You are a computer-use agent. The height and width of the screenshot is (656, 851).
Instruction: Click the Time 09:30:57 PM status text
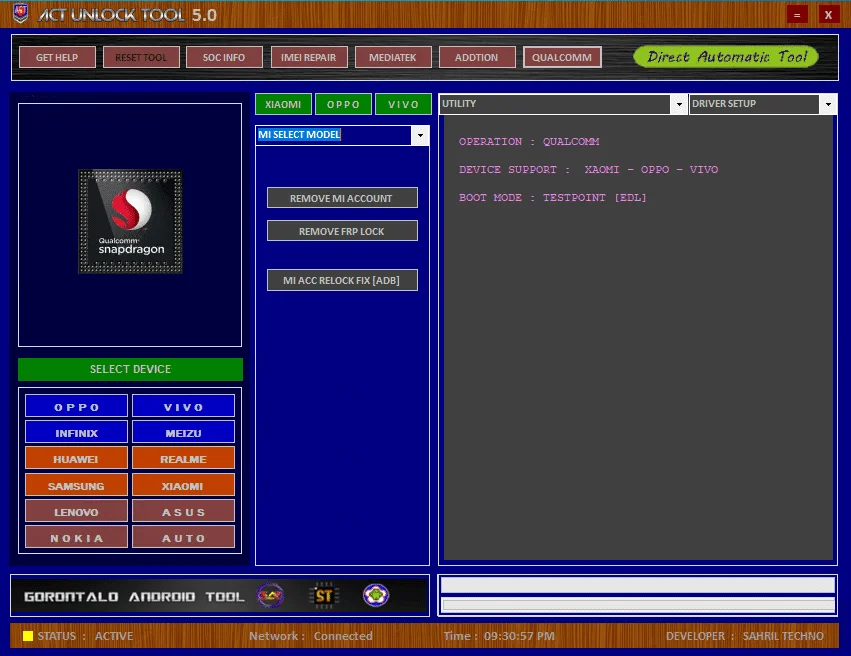pos(499,636)
